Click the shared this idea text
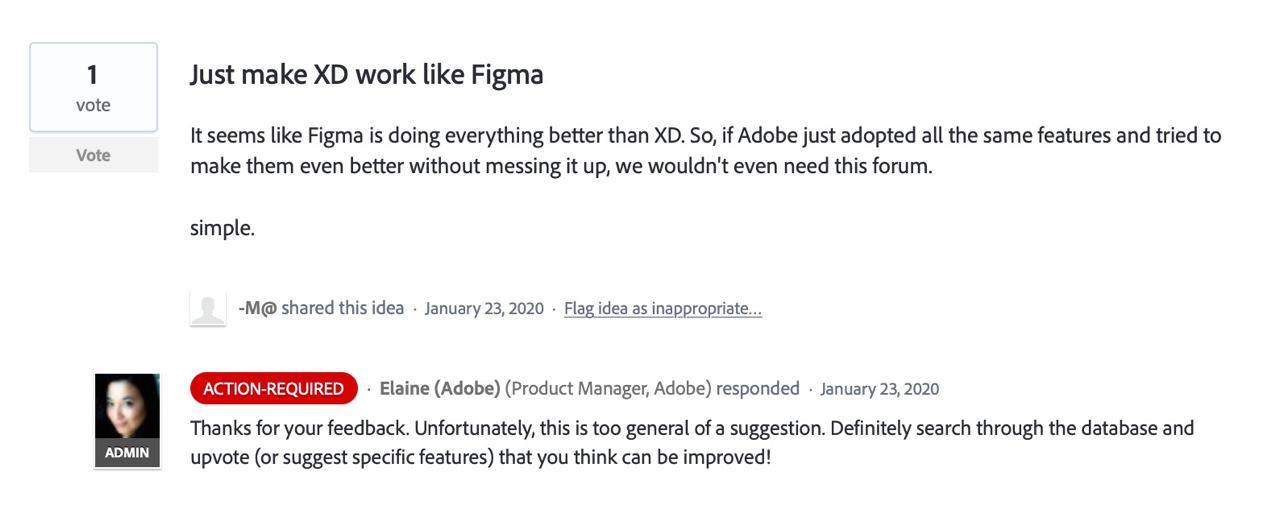 [342, 308]
